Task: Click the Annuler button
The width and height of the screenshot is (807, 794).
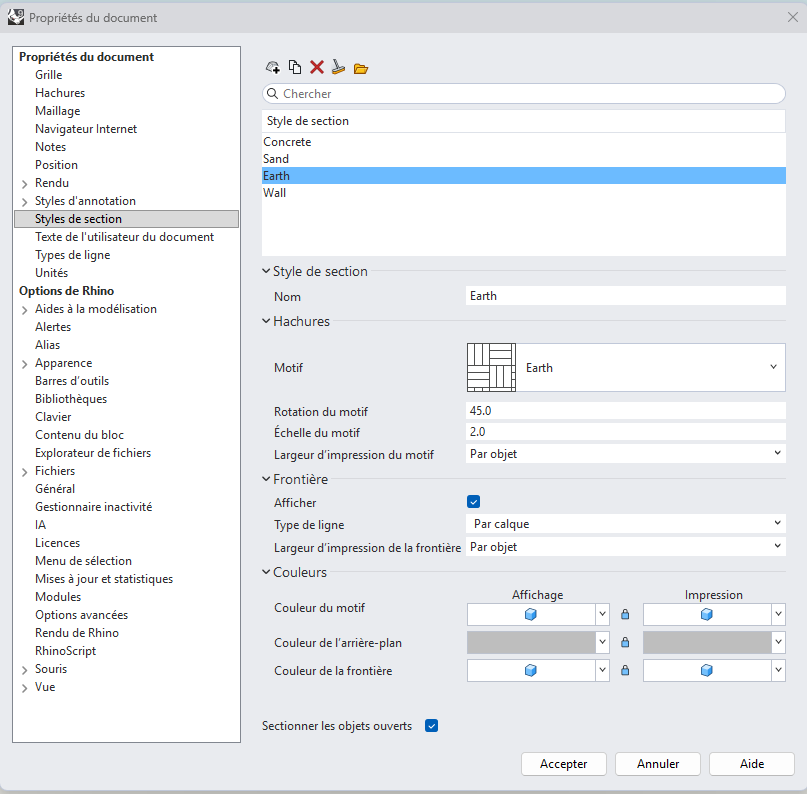Action: point(658,764)
